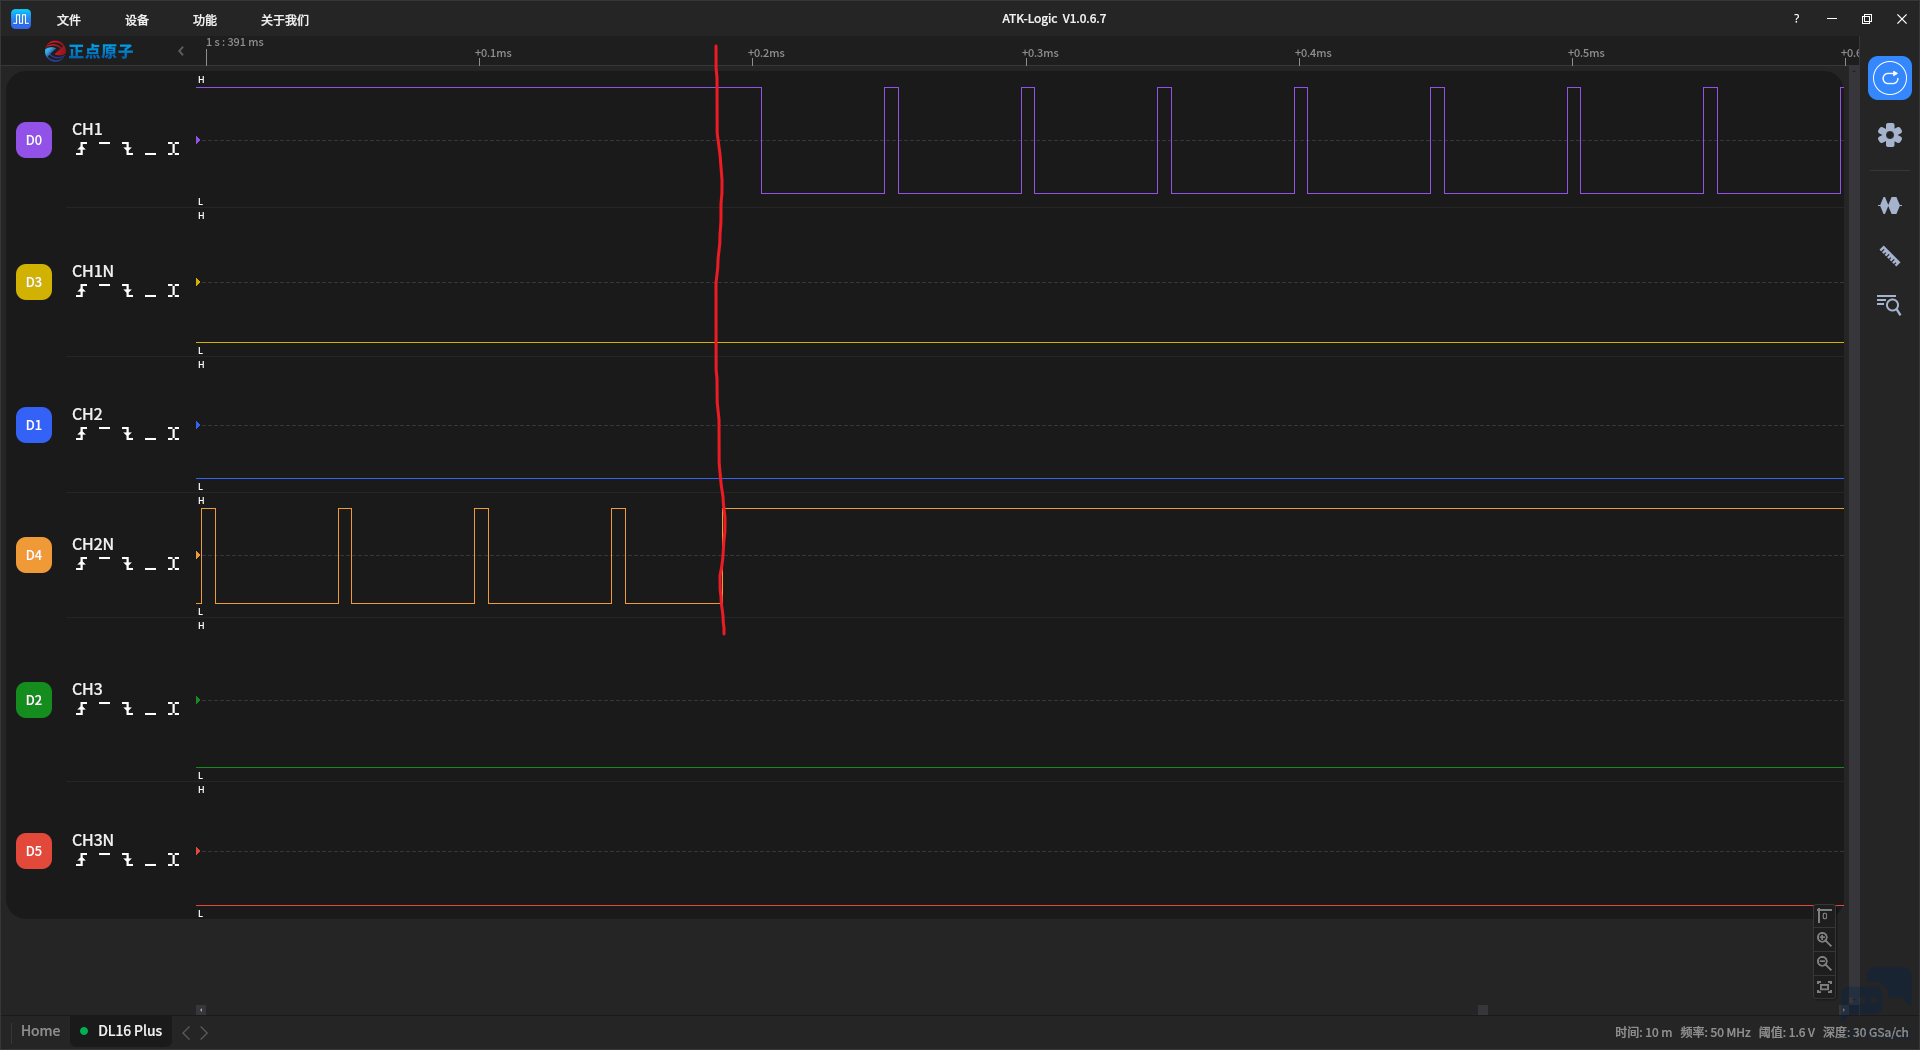Fit waveform to full screen view

[x=1824, y=988]
